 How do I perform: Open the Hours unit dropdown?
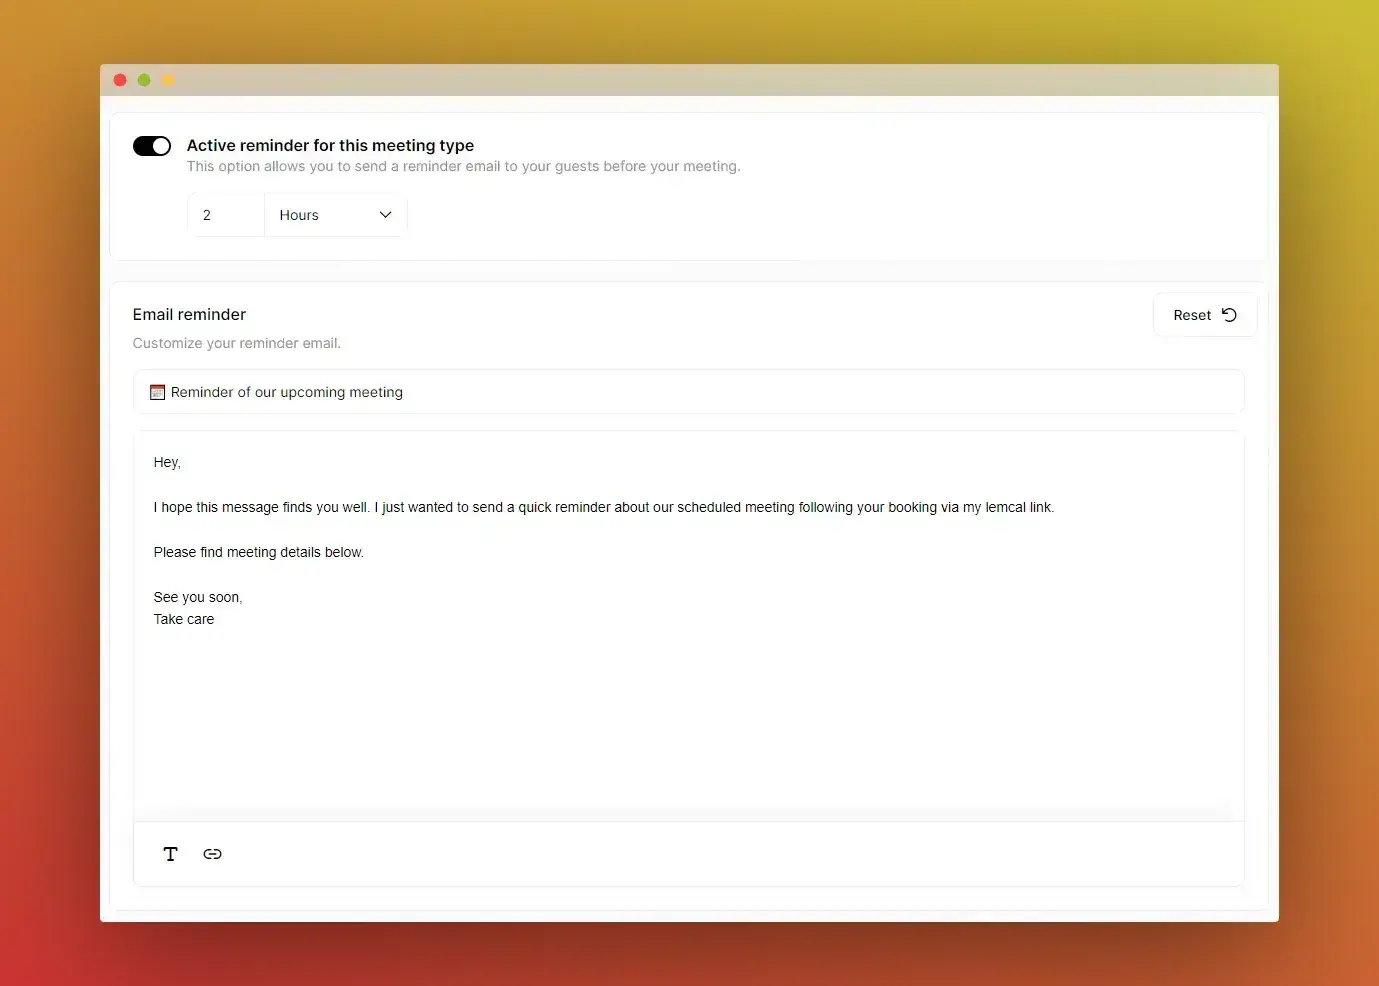pos(334,215)
